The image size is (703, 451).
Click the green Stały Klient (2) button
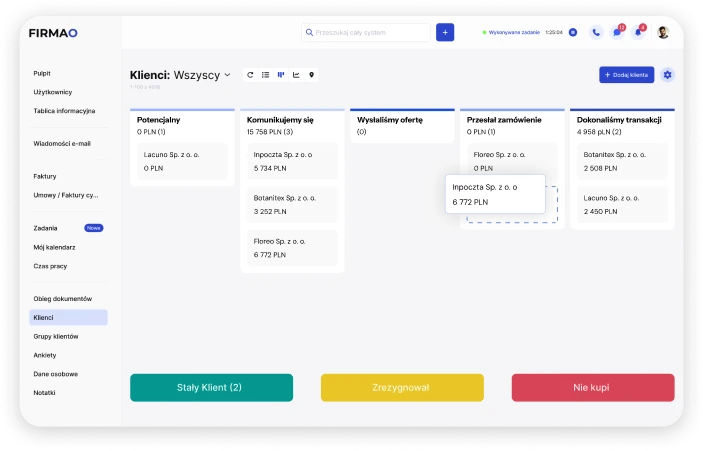[x=211, y=387]
